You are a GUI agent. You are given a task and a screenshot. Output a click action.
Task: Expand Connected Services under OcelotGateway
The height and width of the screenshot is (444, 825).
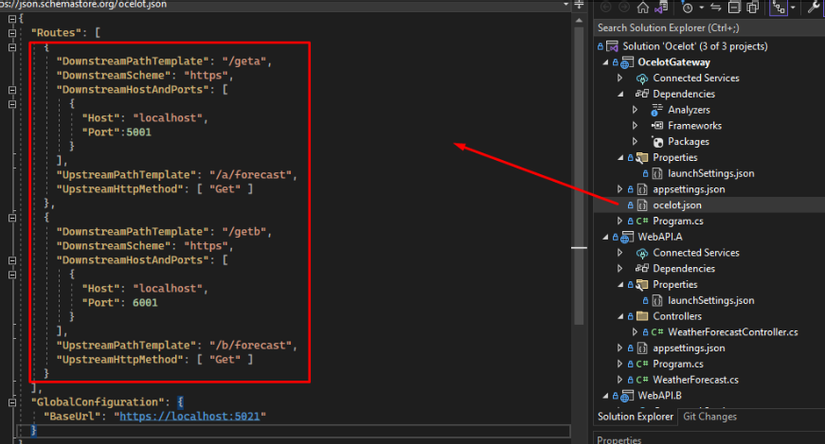(620, 78)
